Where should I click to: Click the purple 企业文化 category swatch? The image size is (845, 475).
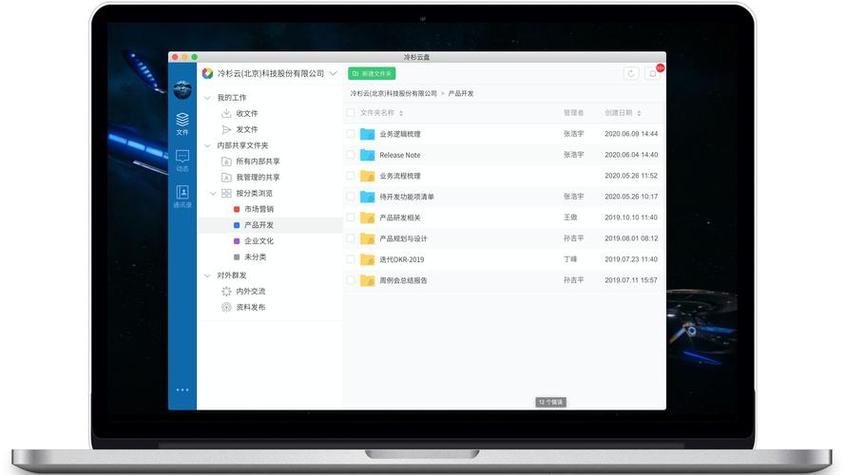click(x=237, y=241)
